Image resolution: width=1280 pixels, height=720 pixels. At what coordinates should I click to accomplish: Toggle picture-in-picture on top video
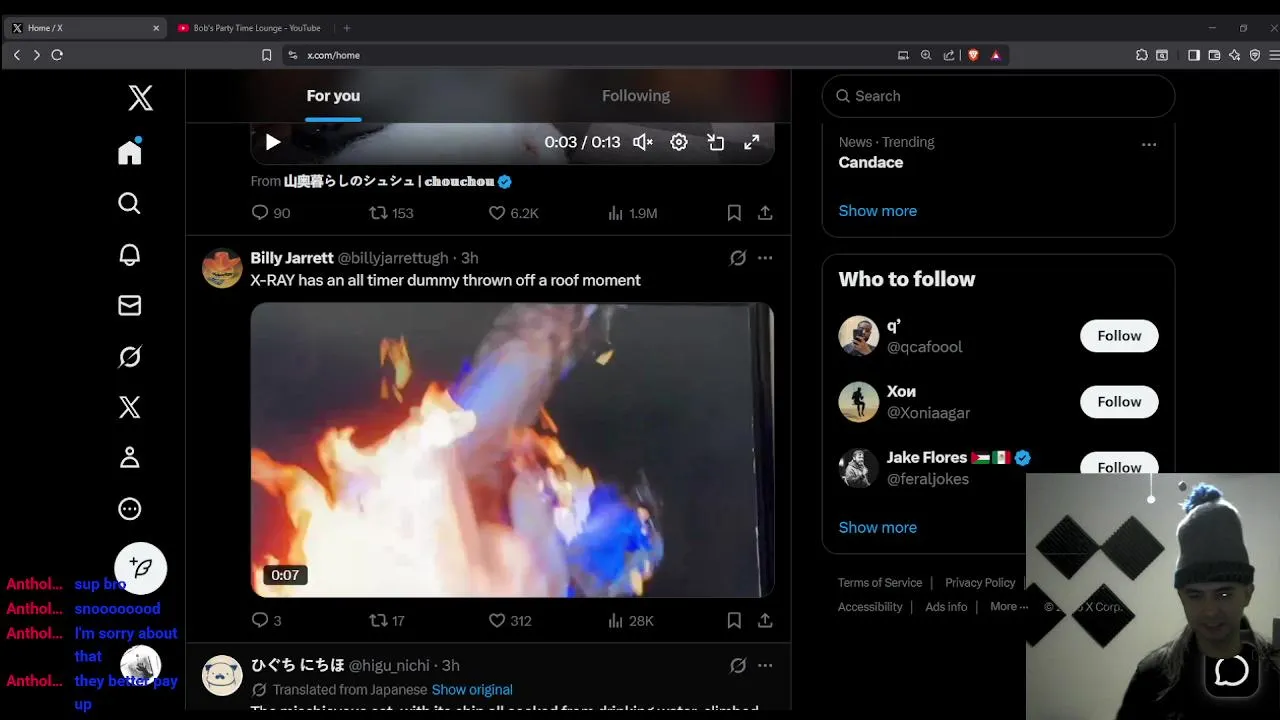[716, 142]
